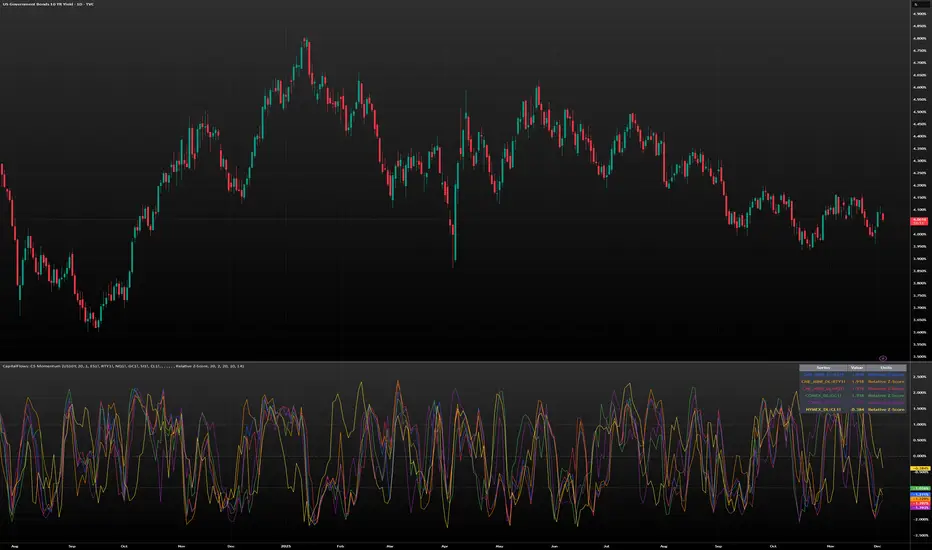932x550 pixels.
Task: Click the 4.000% tick on price scale
Action: click(920, 234)
